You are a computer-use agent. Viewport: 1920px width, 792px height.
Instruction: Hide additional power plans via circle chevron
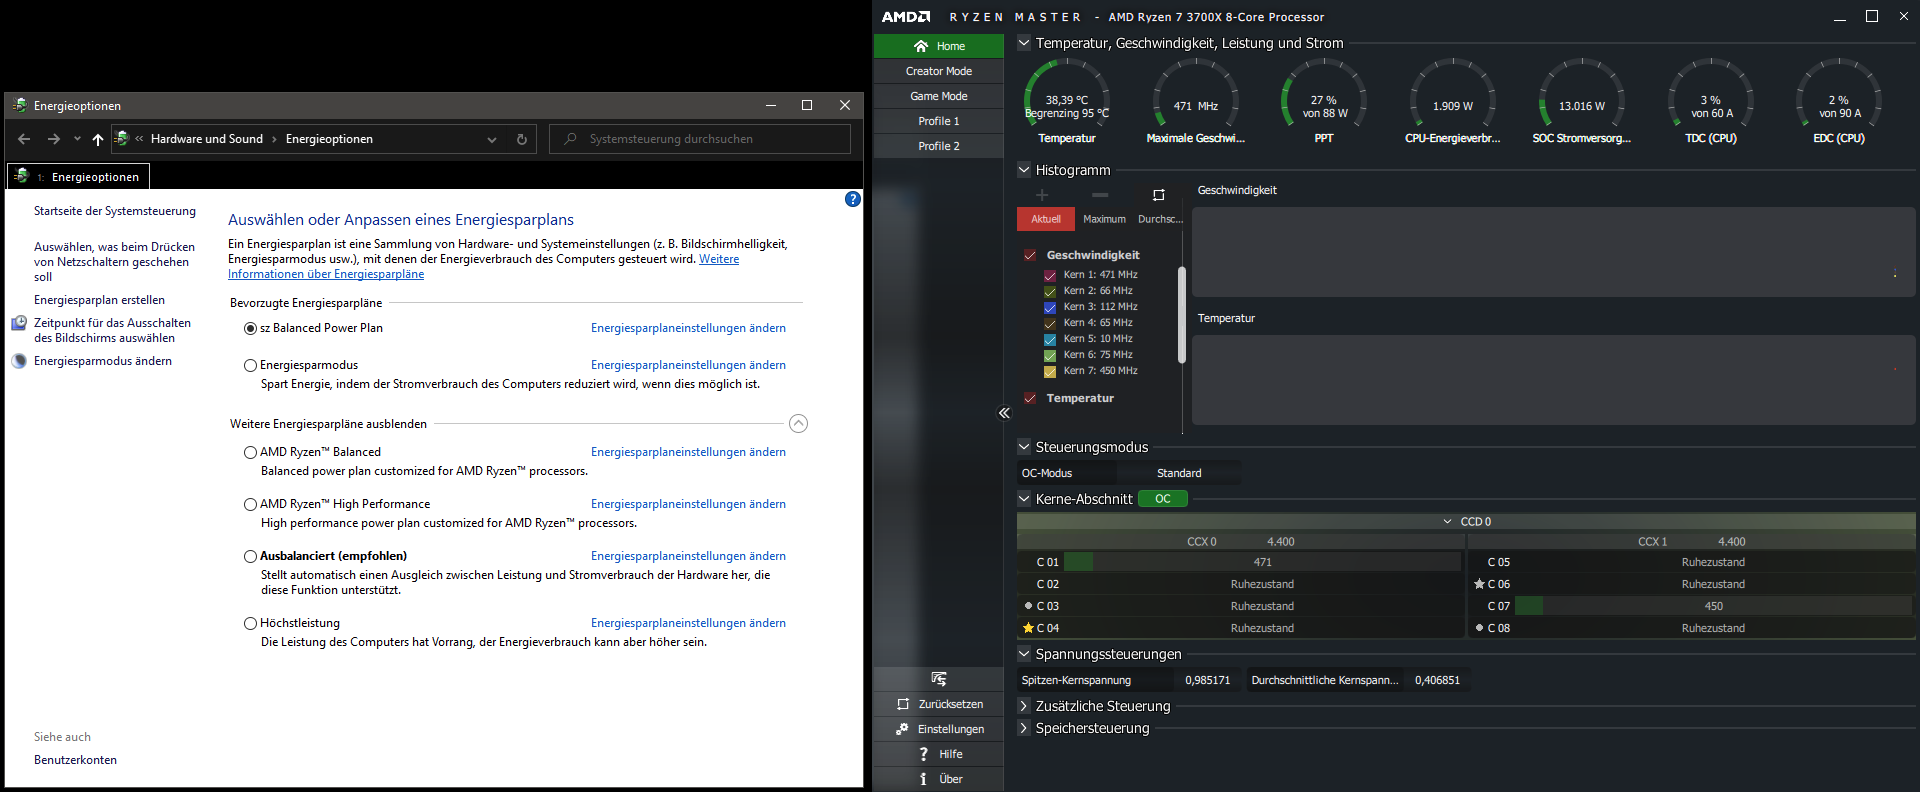[x=798, y=424]
